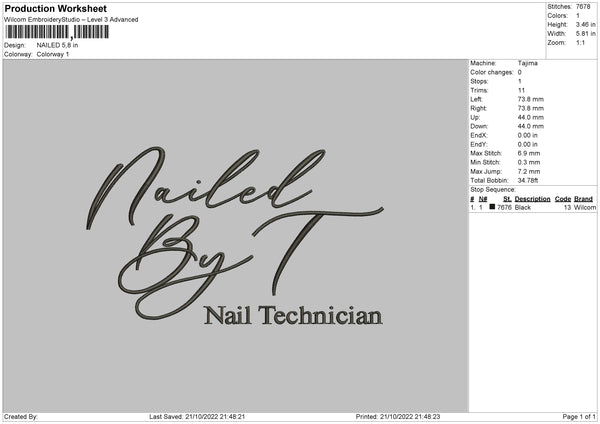This screenshot has width=600, height=424.
Task: Click the thread code 13
Action: (x=567, y=207)
